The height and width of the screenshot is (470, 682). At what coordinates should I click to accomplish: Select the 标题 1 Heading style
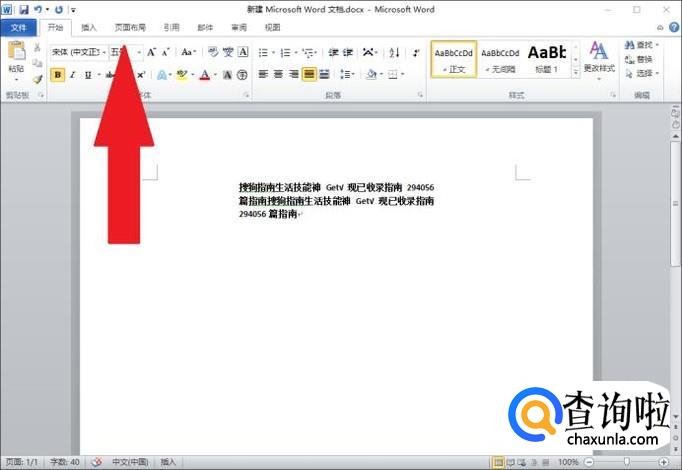point(547,60)
